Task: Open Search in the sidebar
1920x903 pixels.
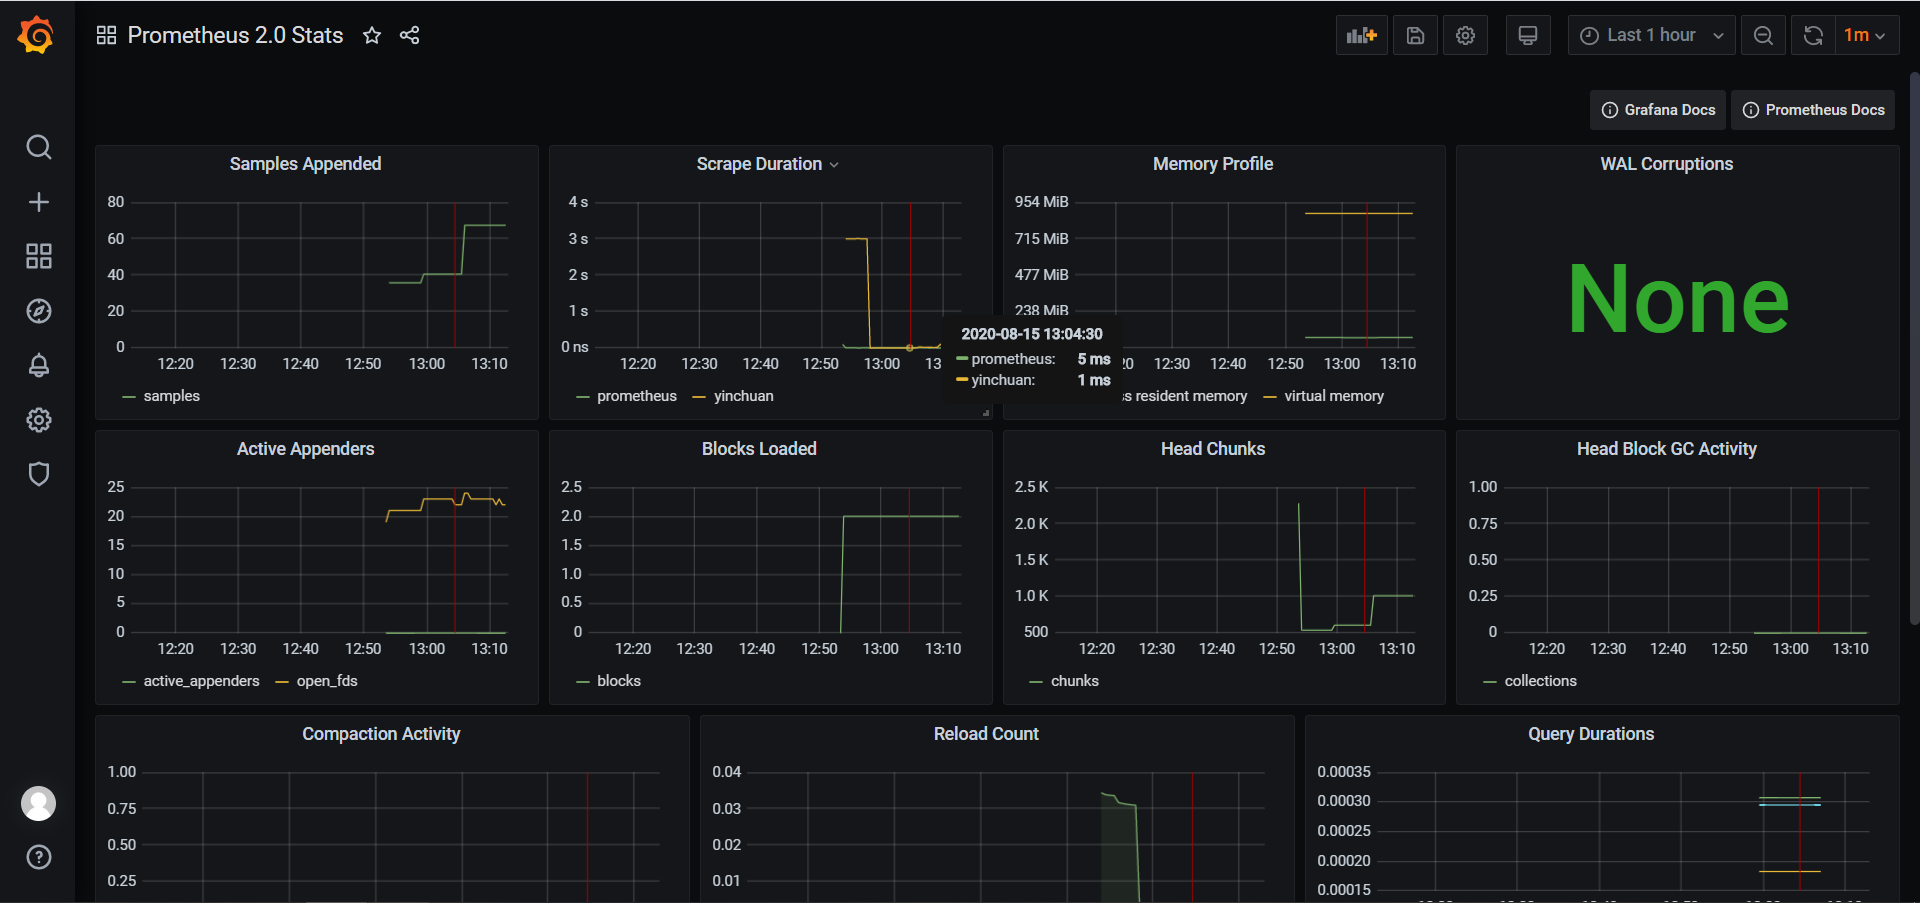Action: (x=38, y=147)
